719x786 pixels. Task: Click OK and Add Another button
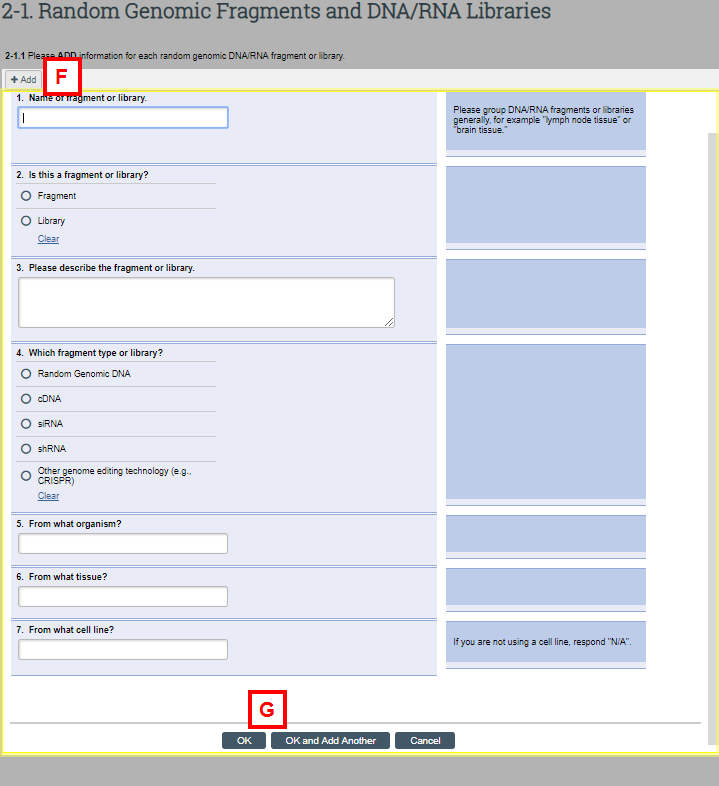point(330,740)
